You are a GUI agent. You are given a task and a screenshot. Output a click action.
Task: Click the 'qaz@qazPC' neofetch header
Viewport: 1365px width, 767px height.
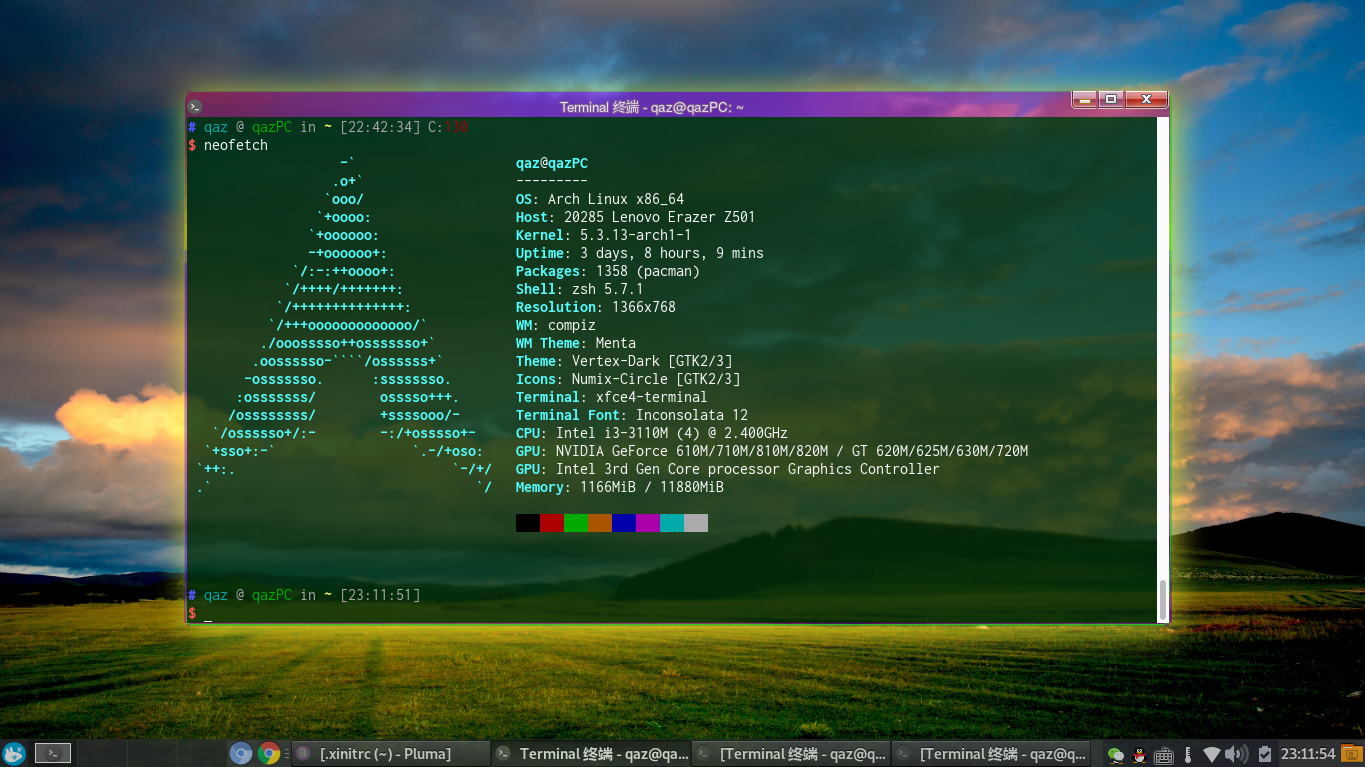(552, 163)
